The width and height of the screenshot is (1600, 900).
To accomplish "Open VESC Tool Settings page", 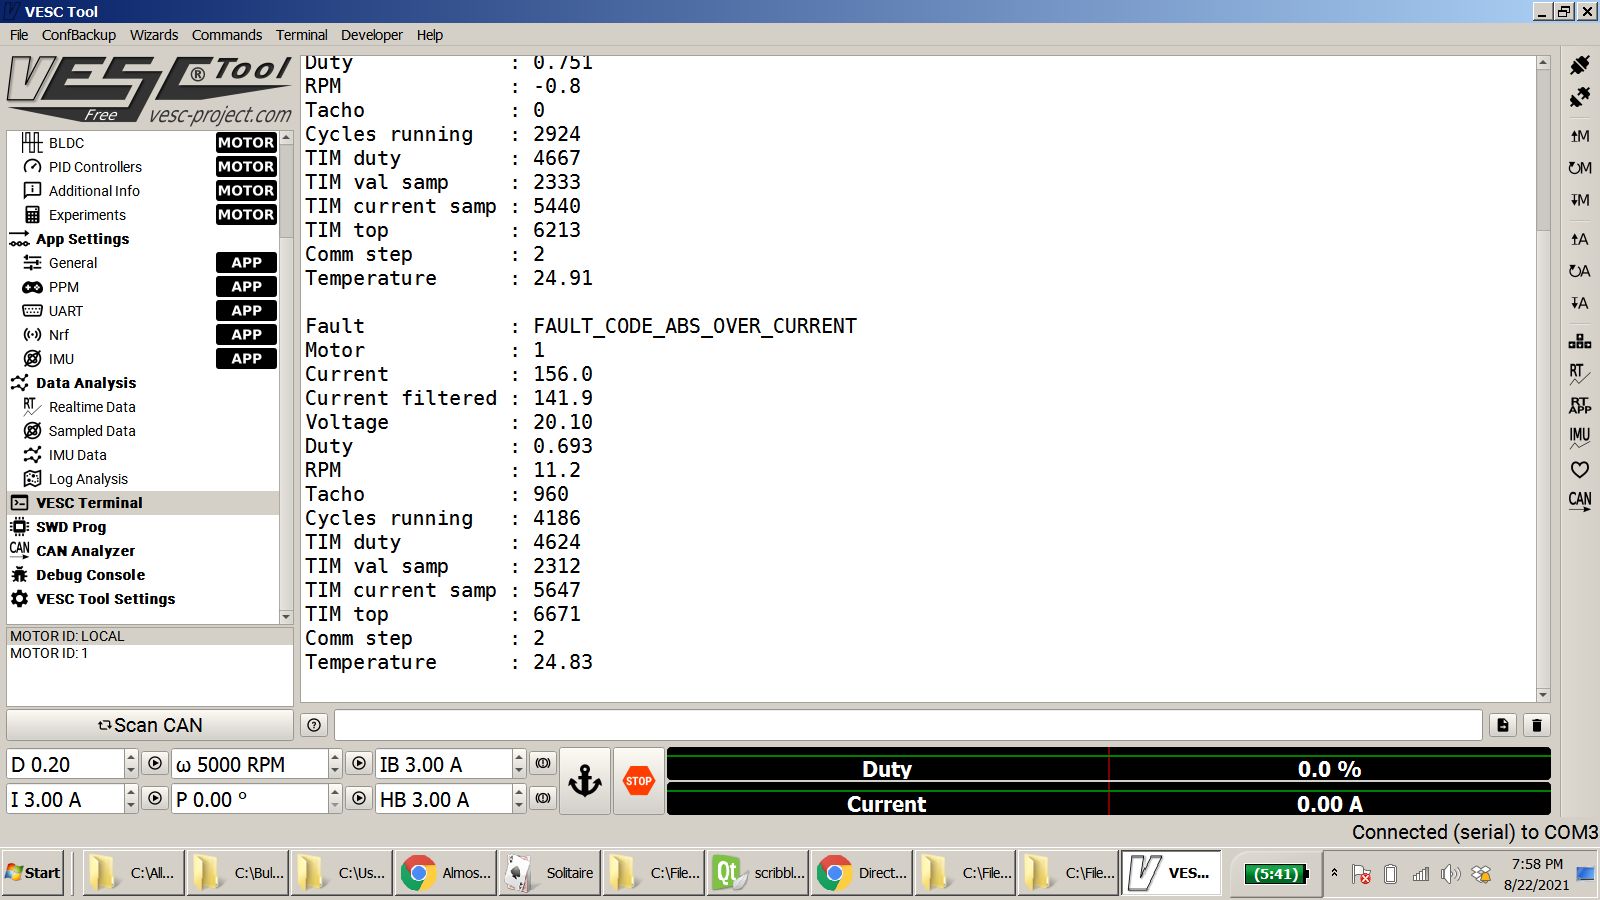I will click(x=143, y=599).
